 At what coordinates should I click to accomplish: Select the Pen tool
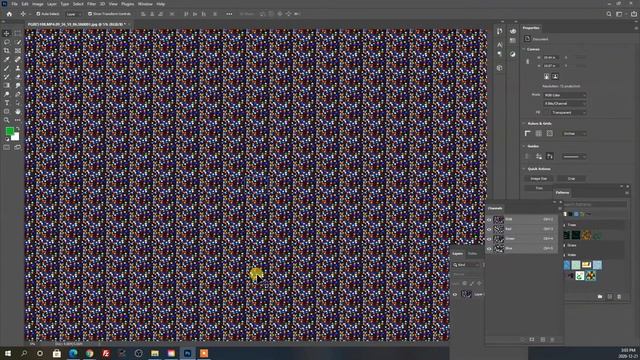(18, 94)
